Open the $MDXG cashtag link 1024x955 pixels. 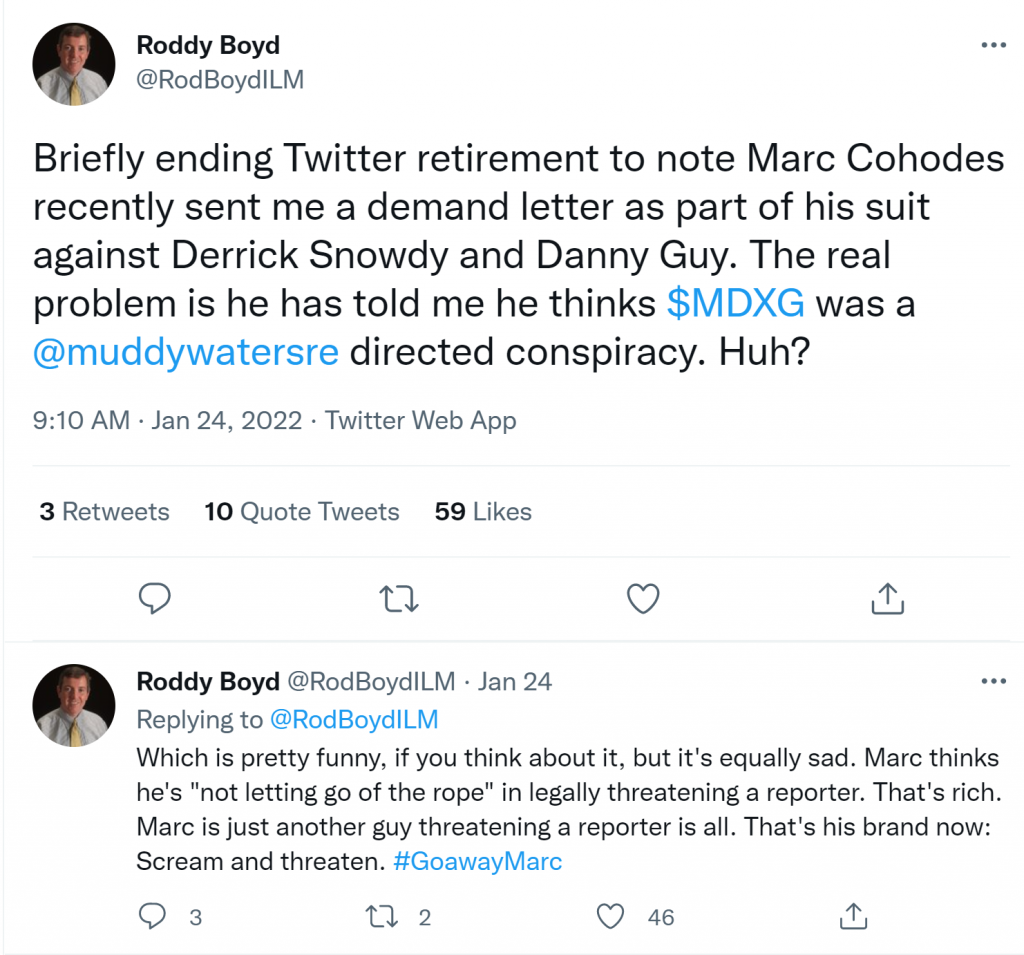tap(737, 303)
